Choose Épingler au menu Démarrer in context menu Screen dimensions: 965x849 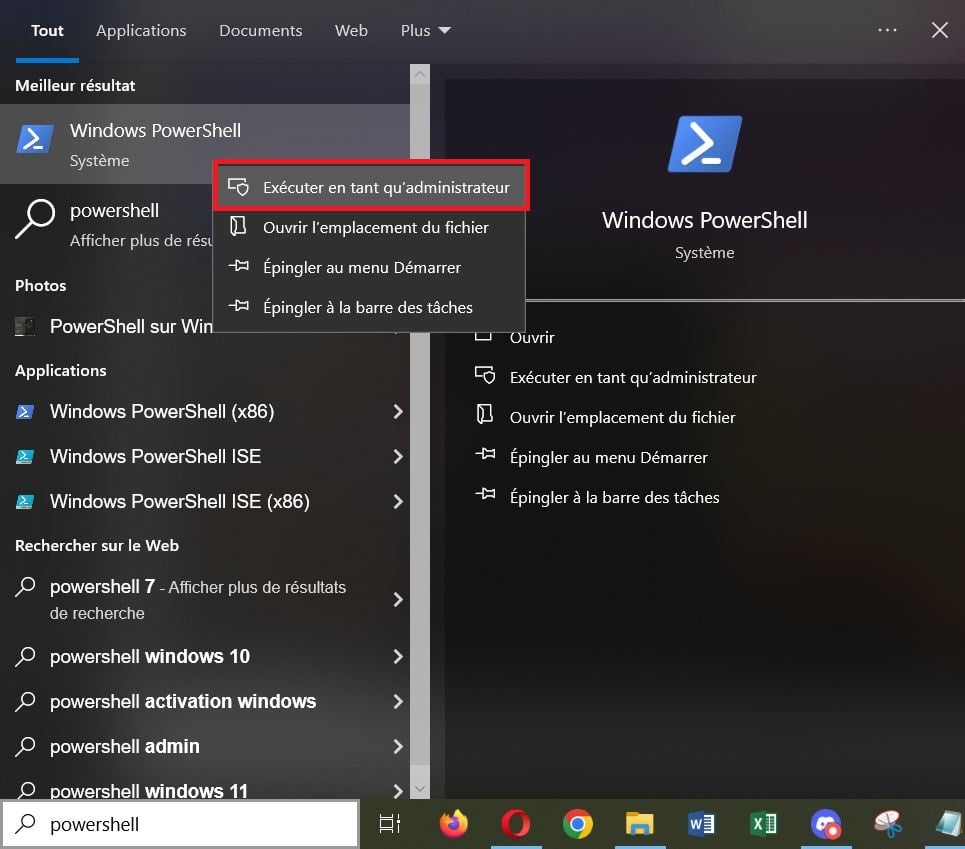tap(370, 267)
